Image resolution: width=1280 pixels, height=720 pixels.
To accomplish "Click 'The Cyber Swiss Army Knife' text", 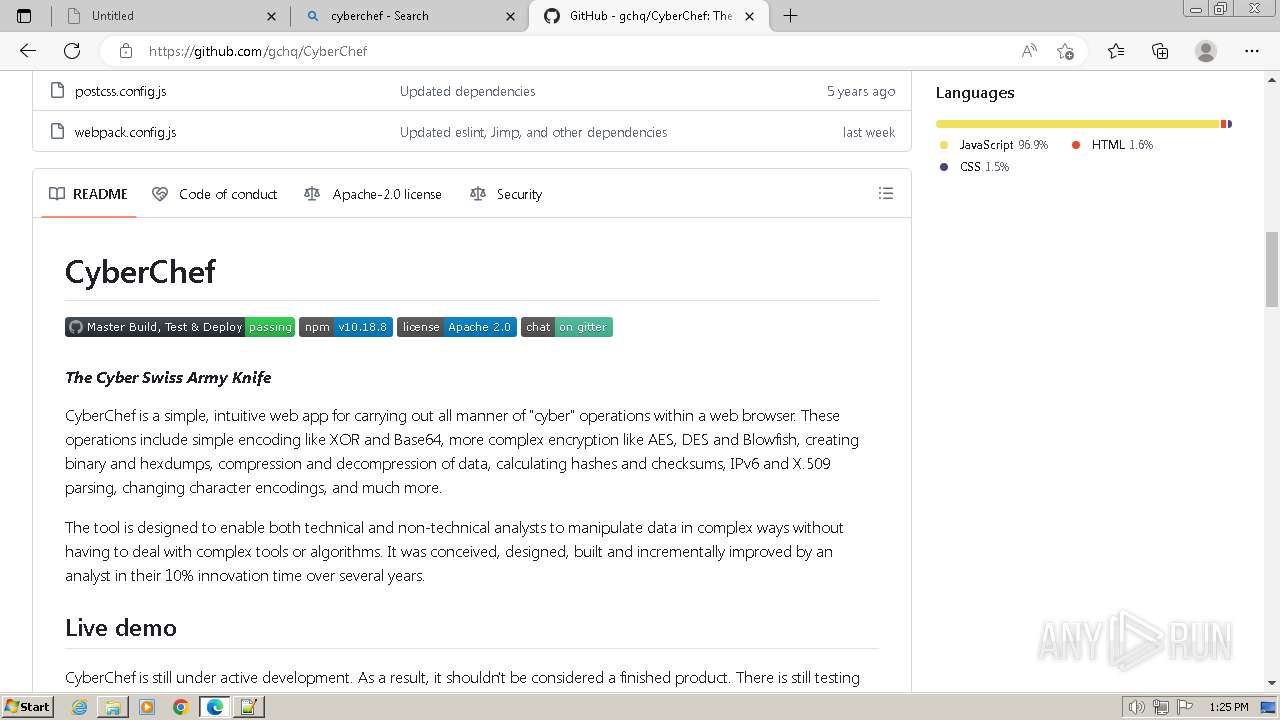I will pos(168,378).
